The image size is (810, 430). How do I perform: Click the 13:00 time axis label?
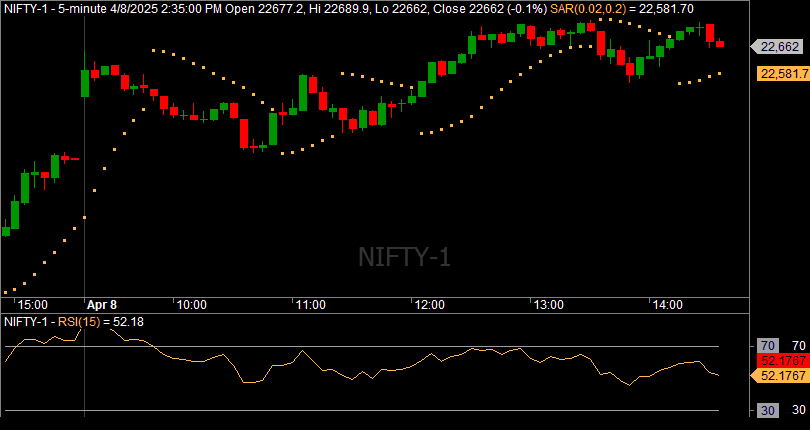(548, 304)
